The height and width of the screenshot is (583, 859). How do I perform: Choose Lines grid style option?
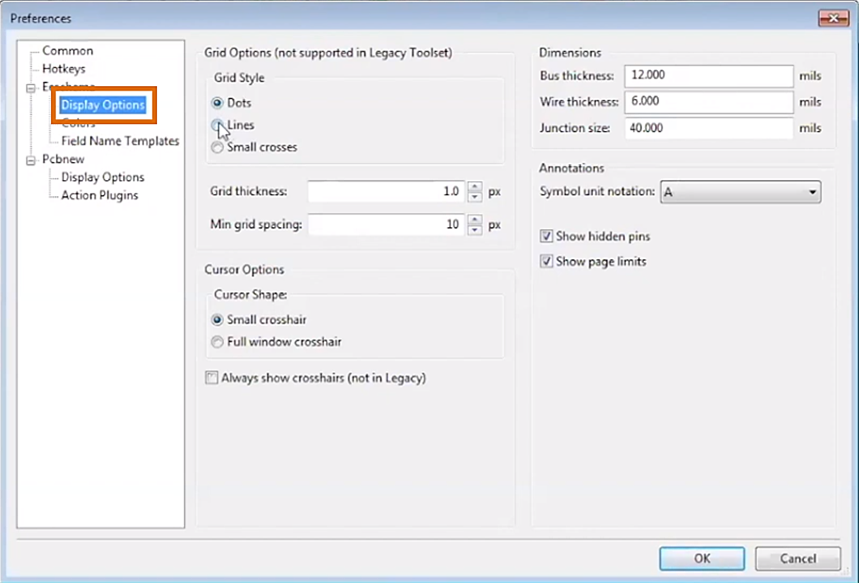tap(217, 125)
